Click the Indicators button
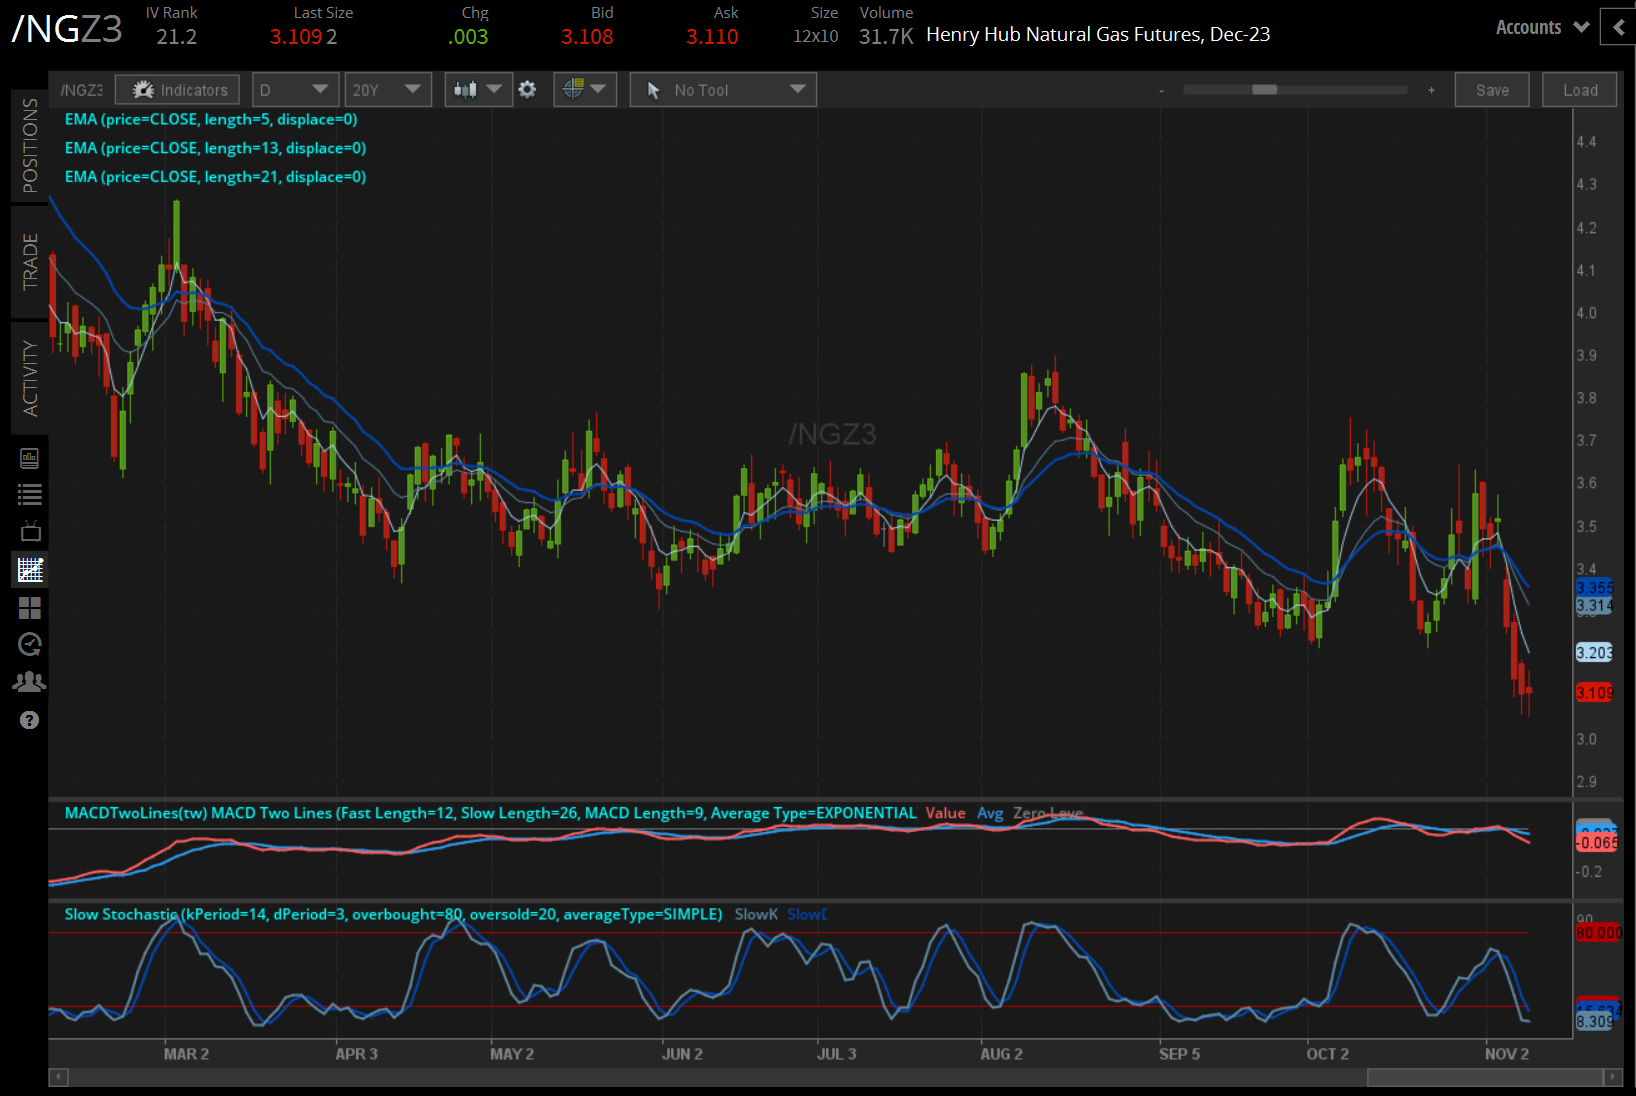This screenshot has width=1636, height=1096. click(x=177, y=90)
